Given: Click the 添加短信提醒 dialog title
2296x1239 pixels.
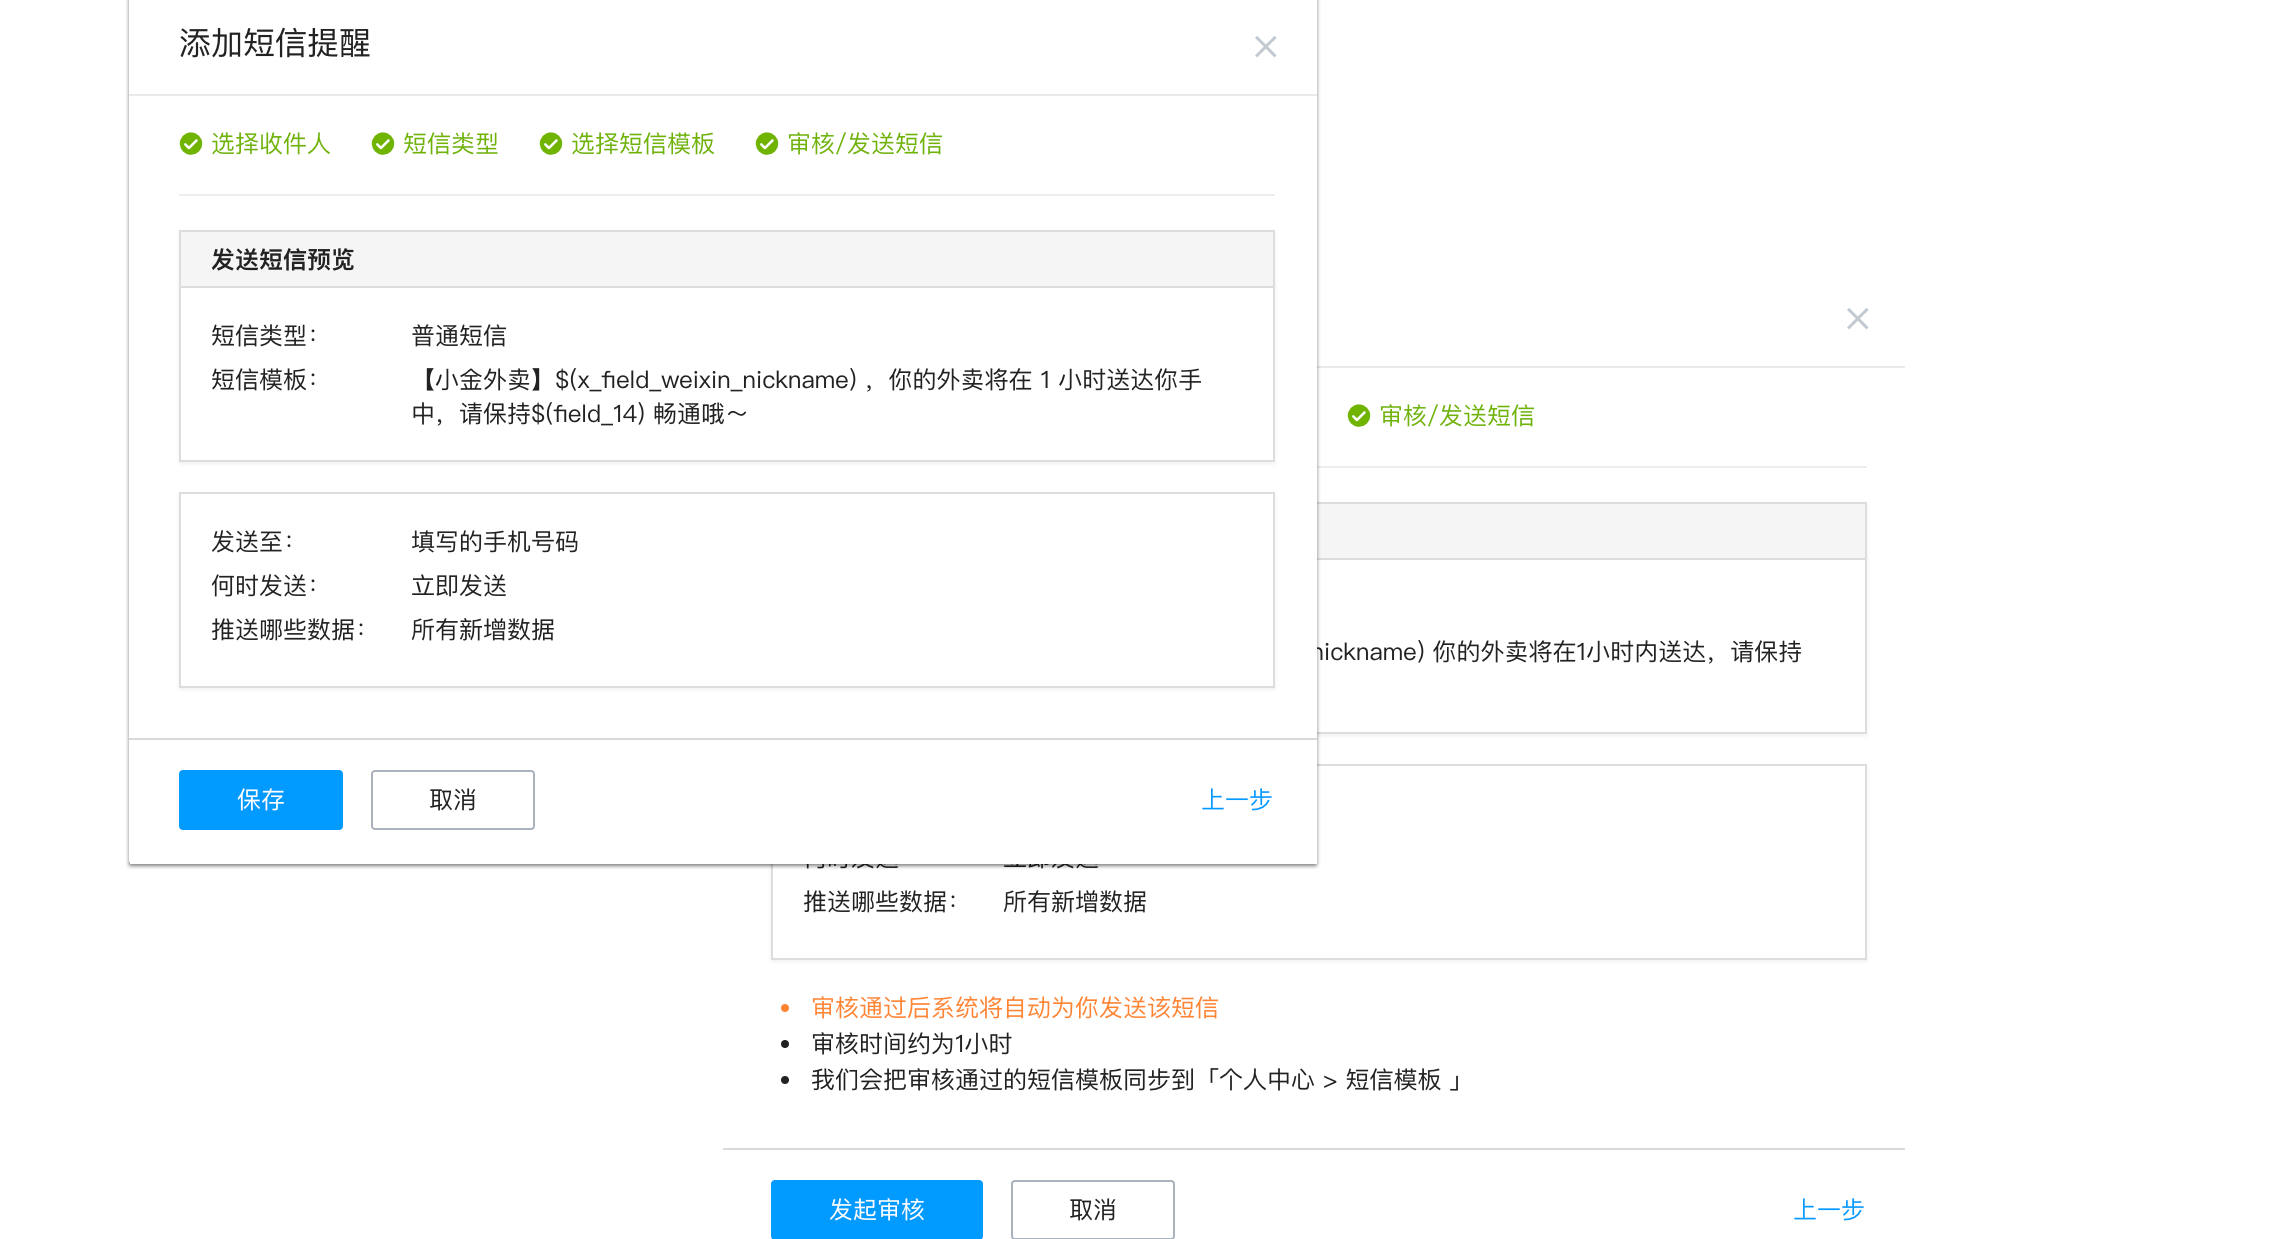Looking at the screenshot, I should click(275, 44).
